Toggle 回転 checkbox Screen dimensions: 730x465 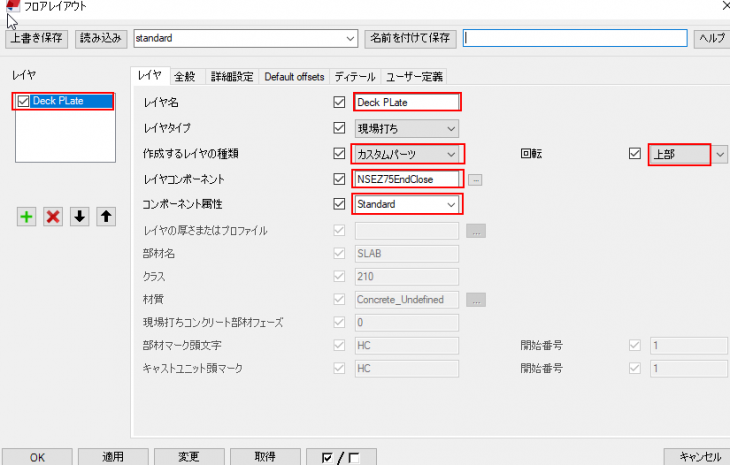coord(635,153)
